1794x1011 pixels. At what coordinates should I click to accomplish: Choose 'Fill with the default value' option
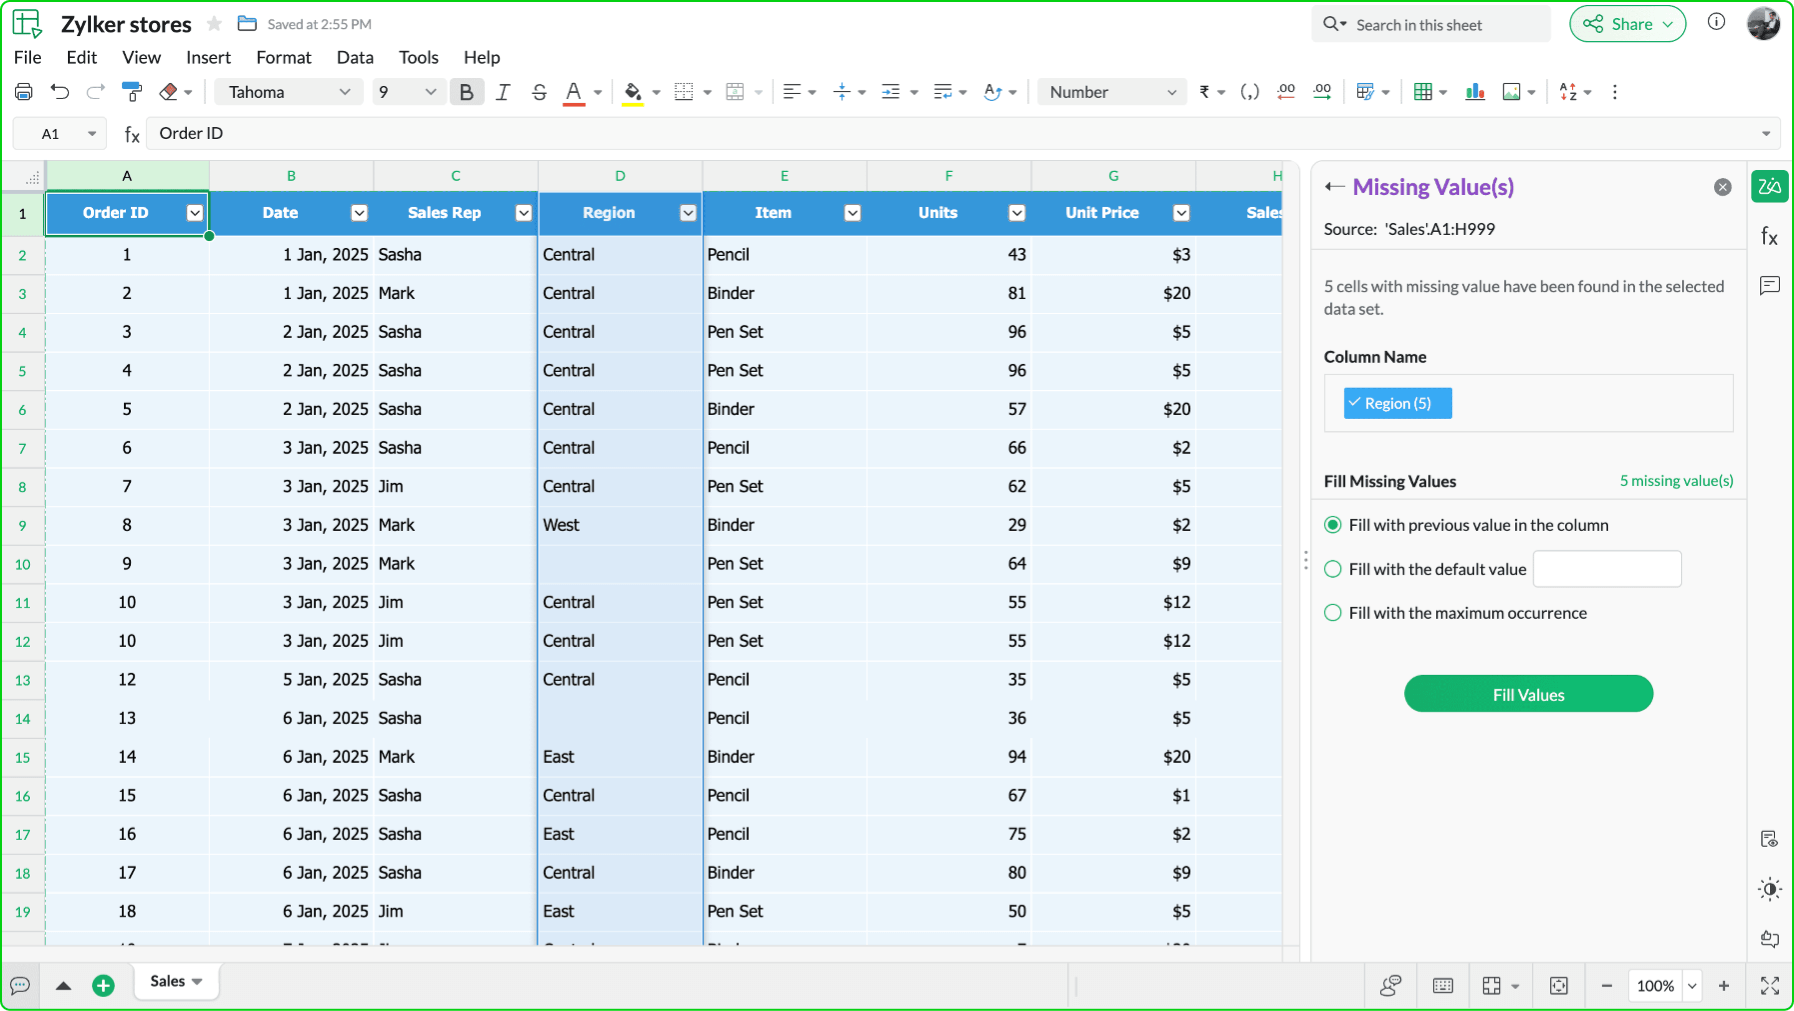1333,569
